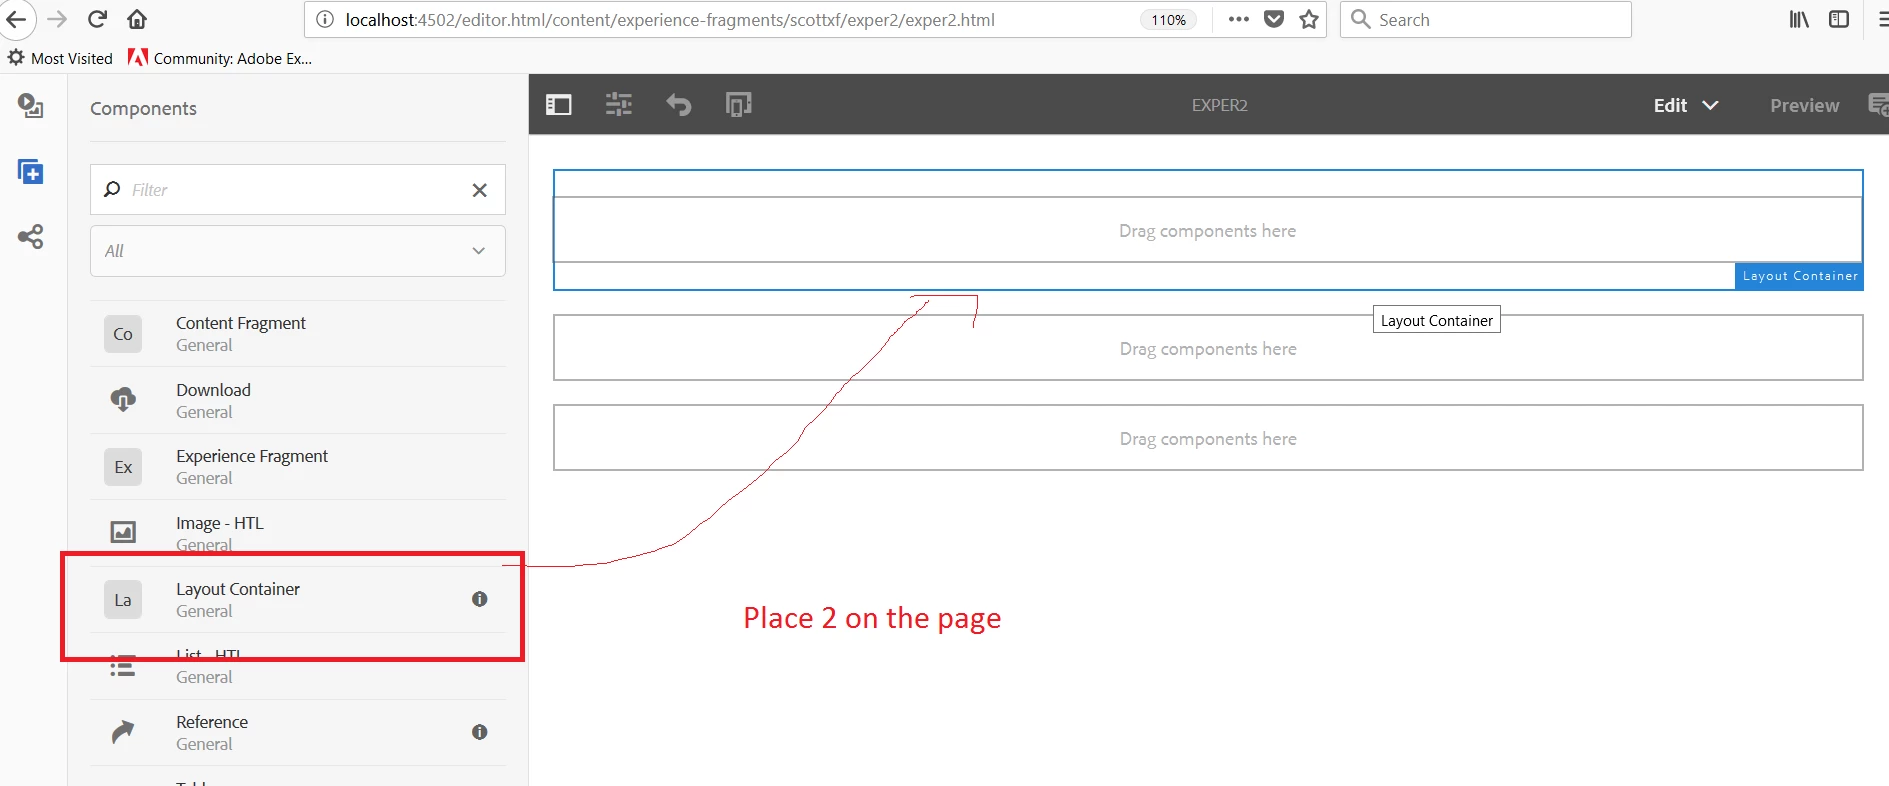Click the browser Search box
Viewport: 1889px width, 786px height.
[x=1486, y=20]
